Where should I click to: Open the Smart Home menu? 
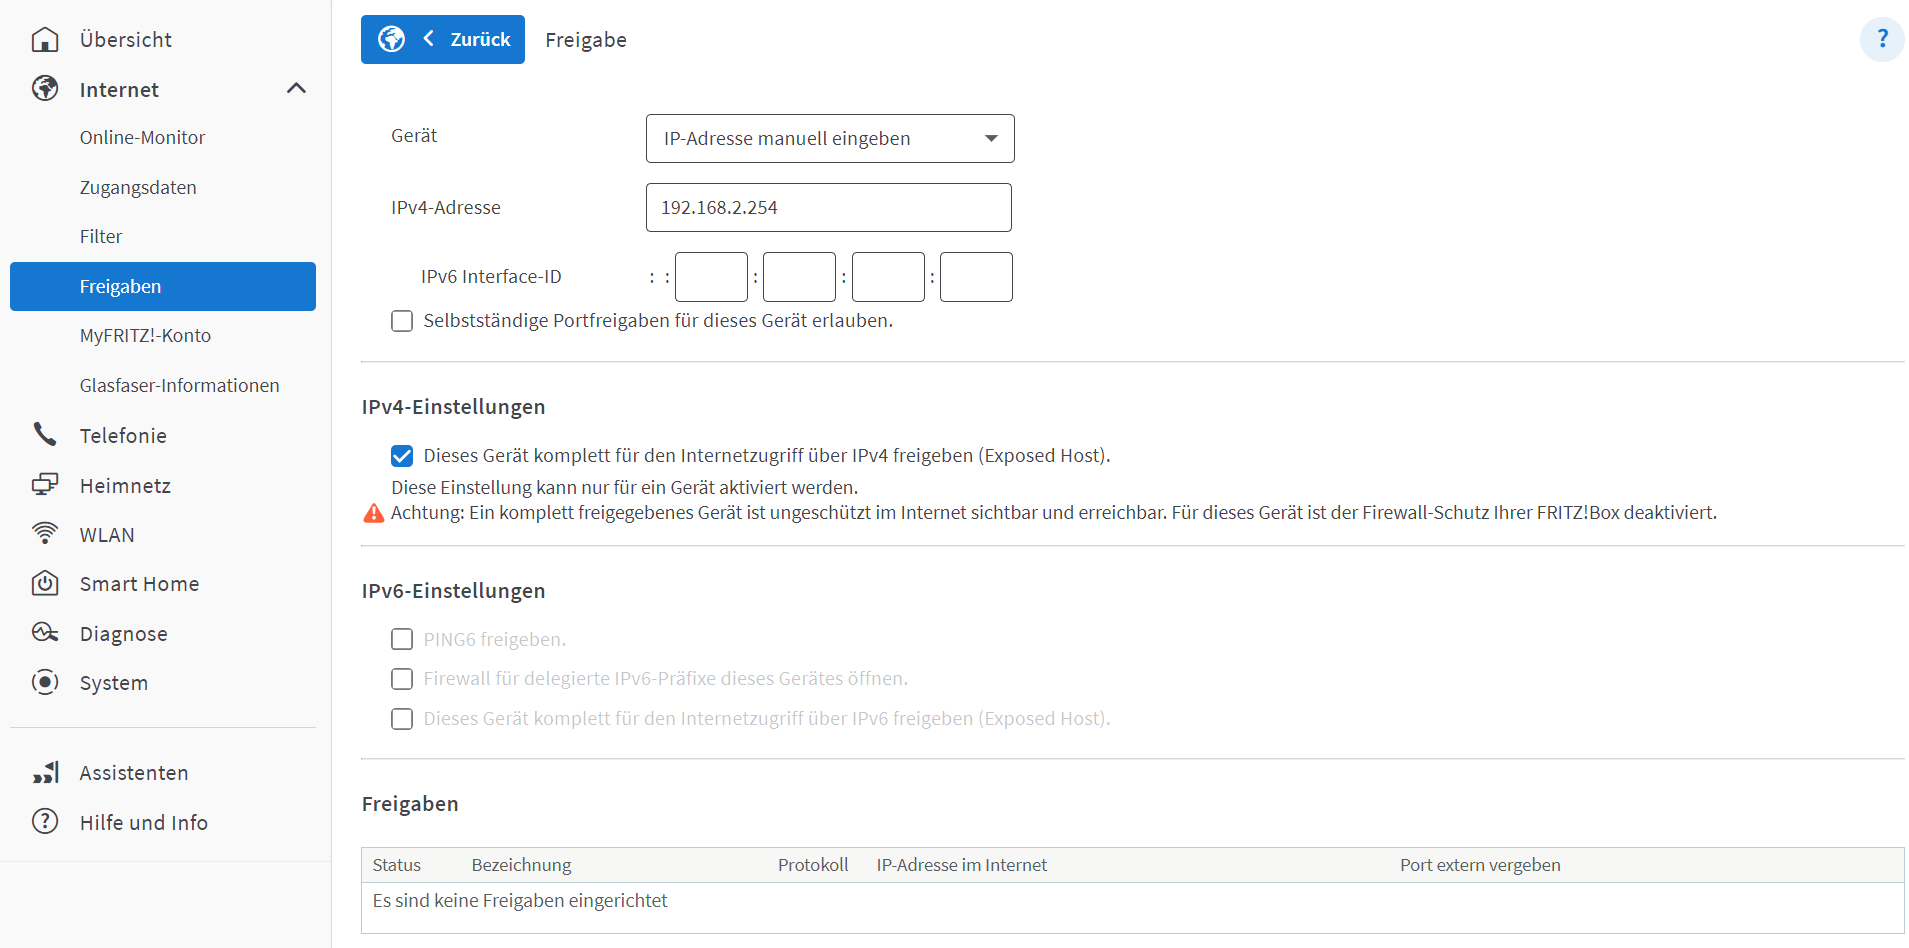click(x=139, y=583)
